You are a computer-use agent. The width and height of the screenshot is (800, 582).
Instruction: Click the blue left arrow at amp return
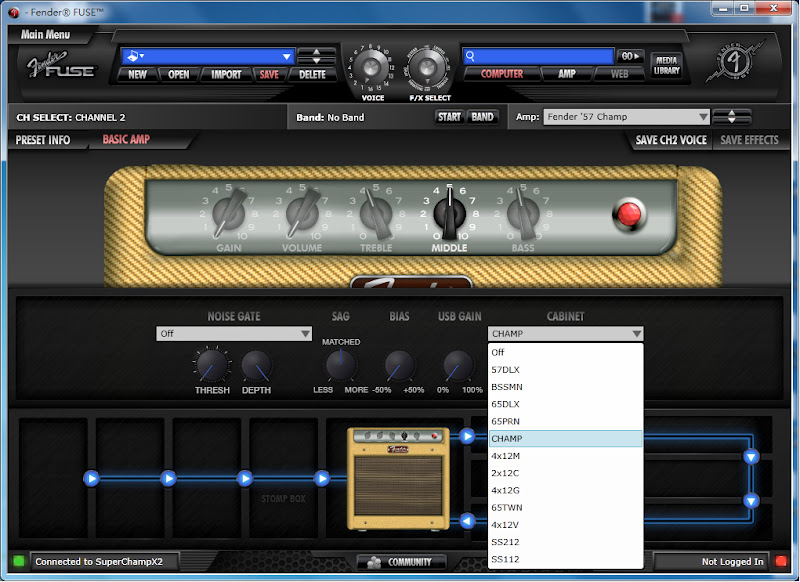pos(467,521)
